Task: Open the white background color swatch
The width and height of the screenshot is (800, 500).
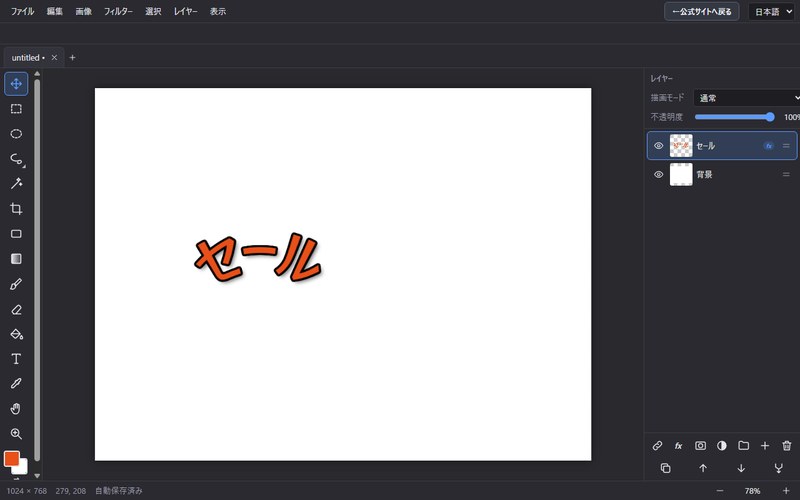Action: (23, 469)
